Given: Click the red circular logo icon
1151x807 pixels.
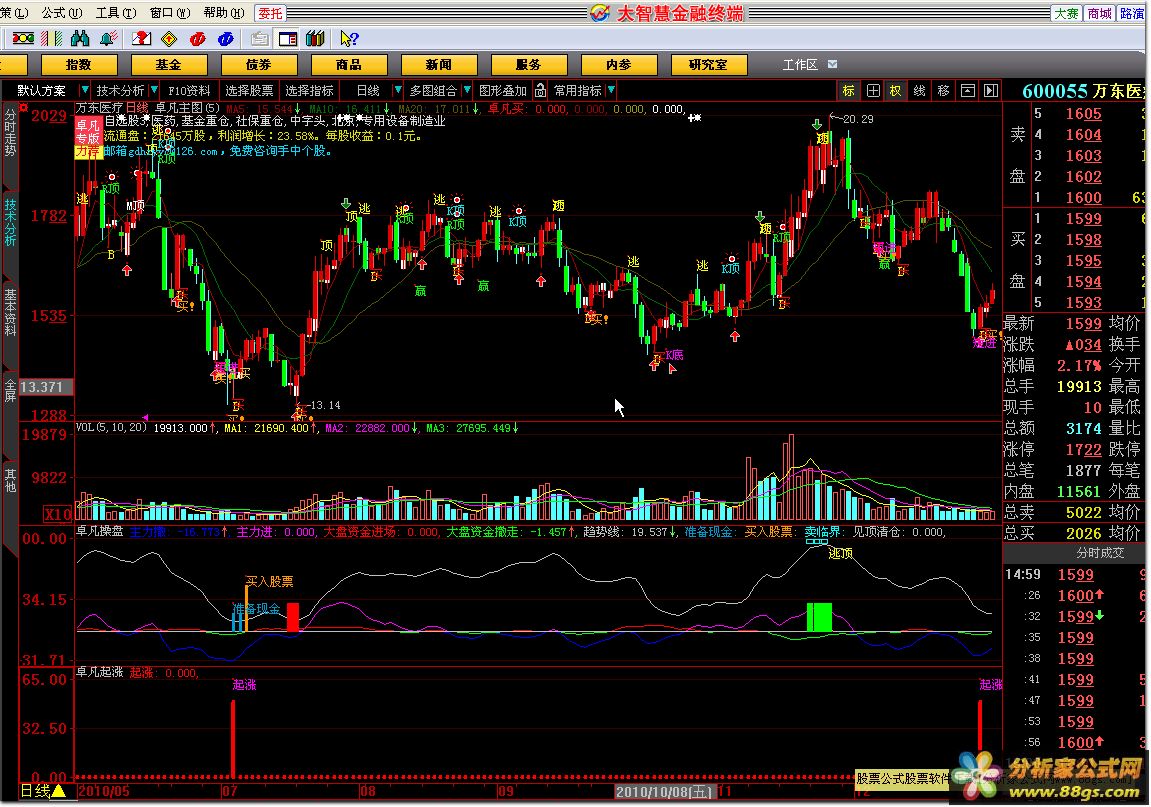Looking at the screenshot, I should (x=197, y=38).
